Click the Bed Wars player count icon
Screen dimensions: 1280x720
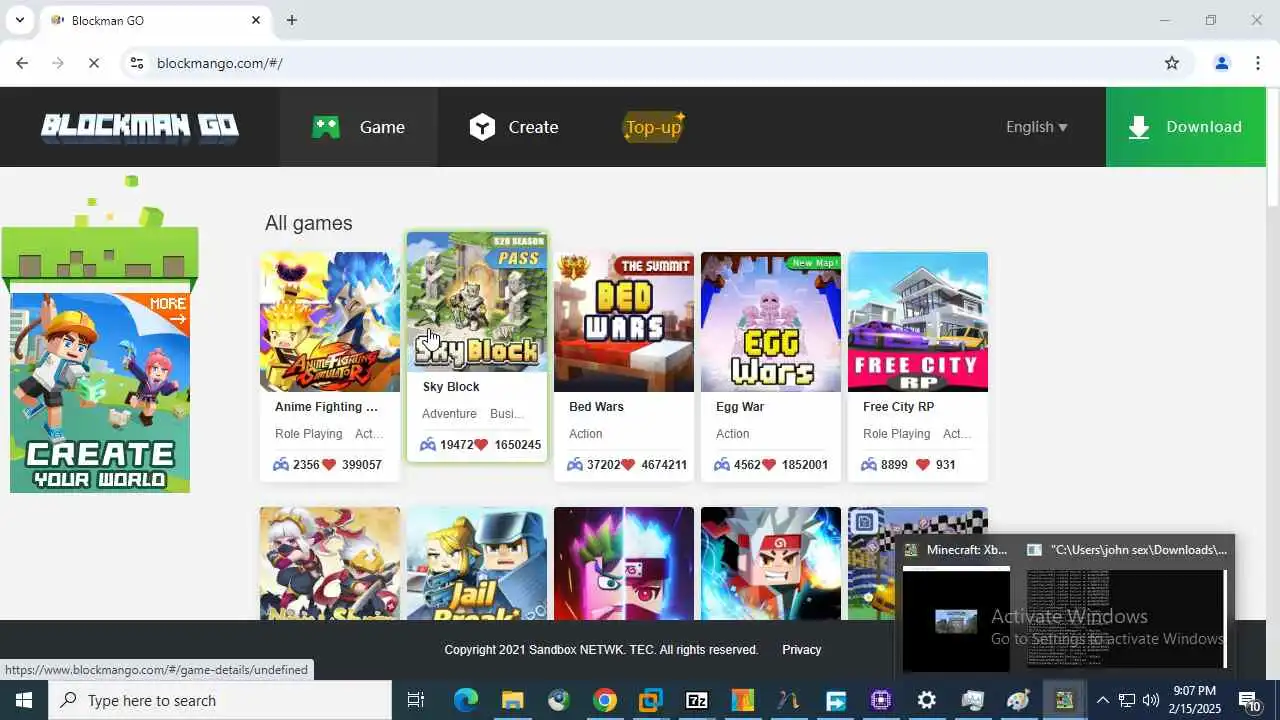coord(575,465)
